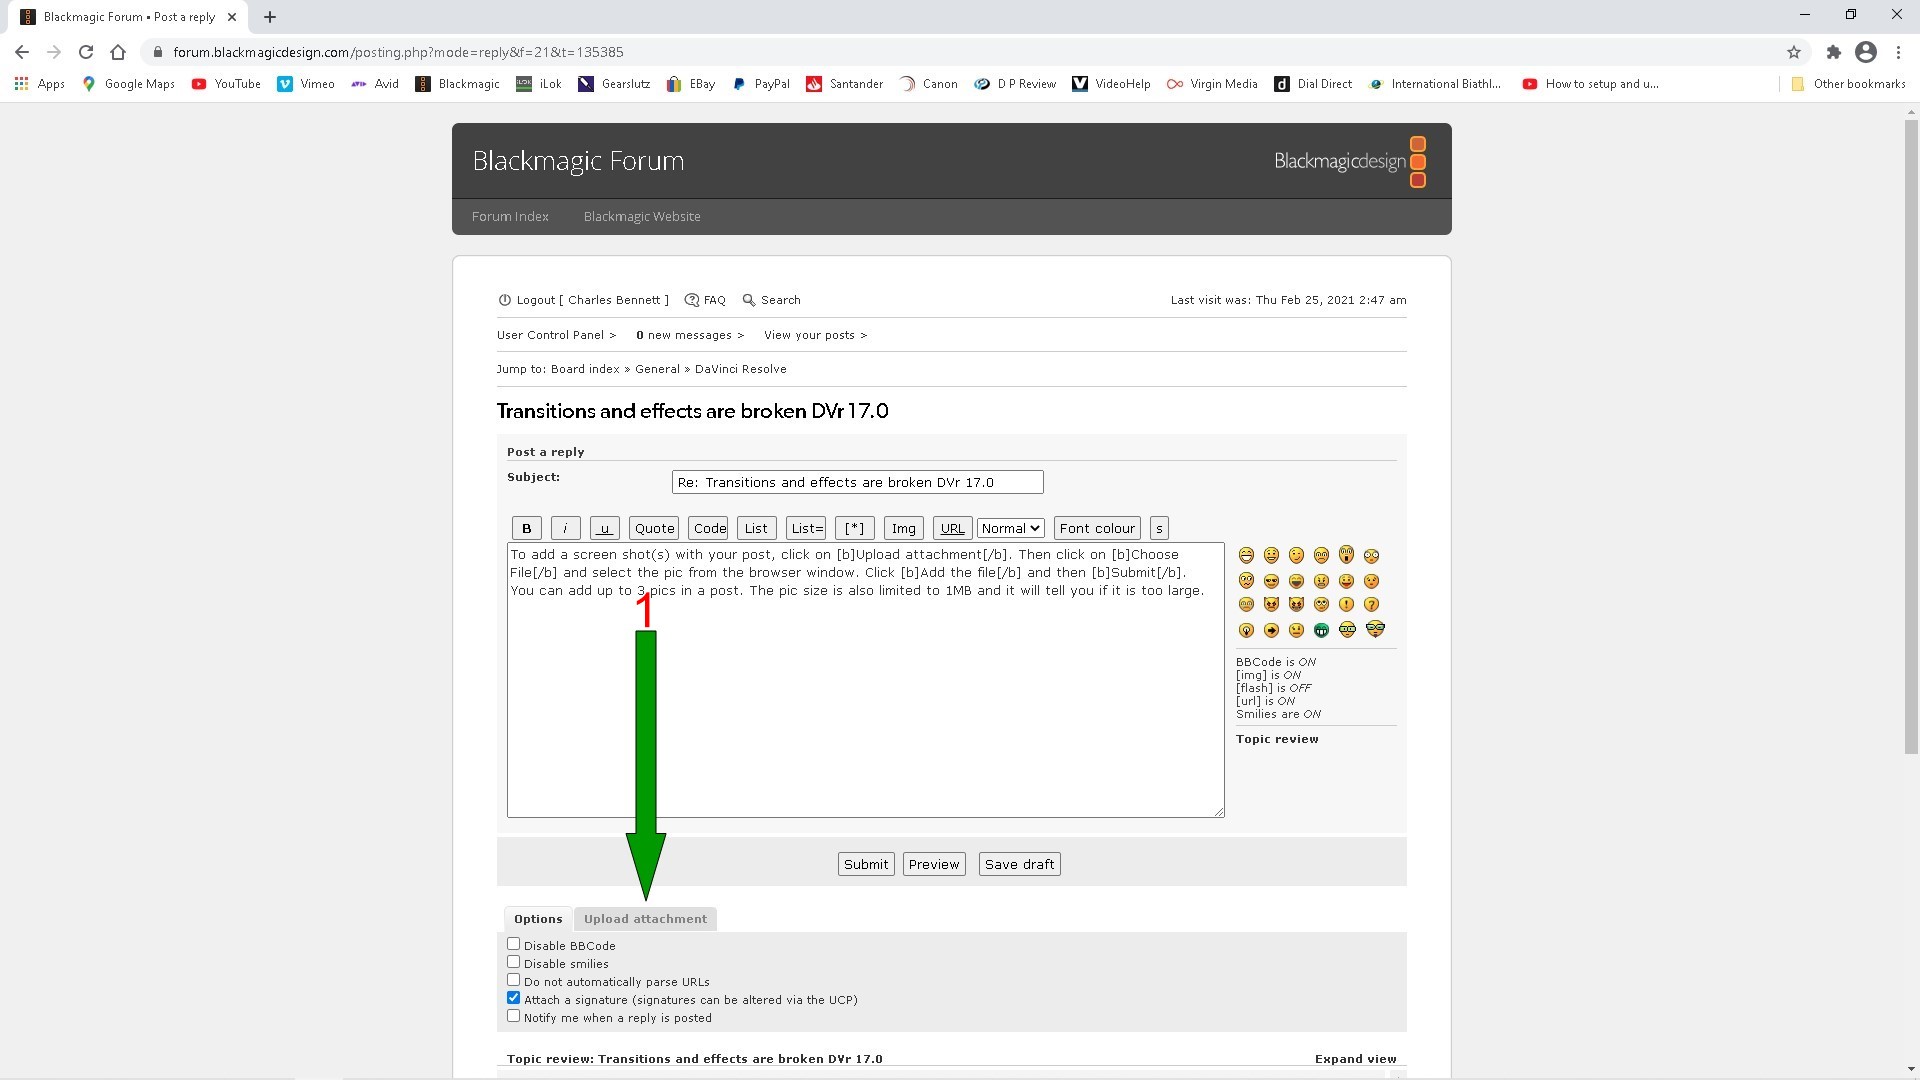Click the URL insert icon

[952, 527]
